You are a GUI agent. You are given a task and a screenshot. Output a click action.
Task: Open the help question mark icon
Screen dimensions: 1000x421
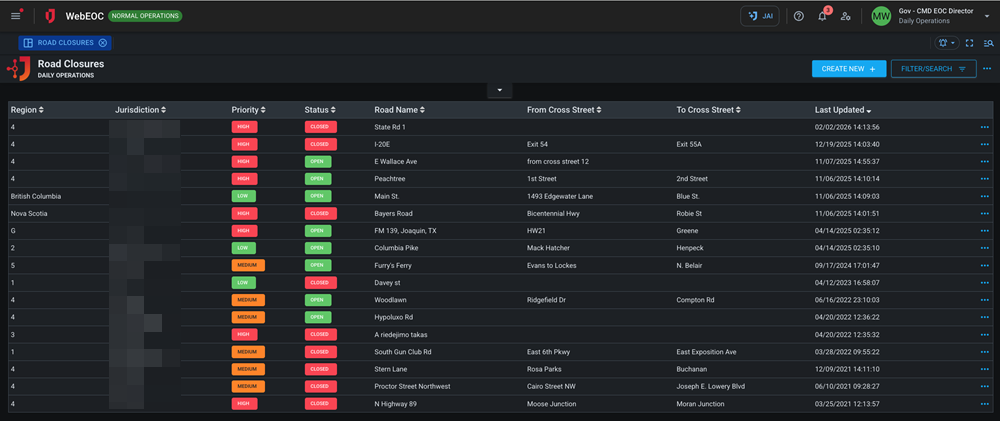(798, 16)
